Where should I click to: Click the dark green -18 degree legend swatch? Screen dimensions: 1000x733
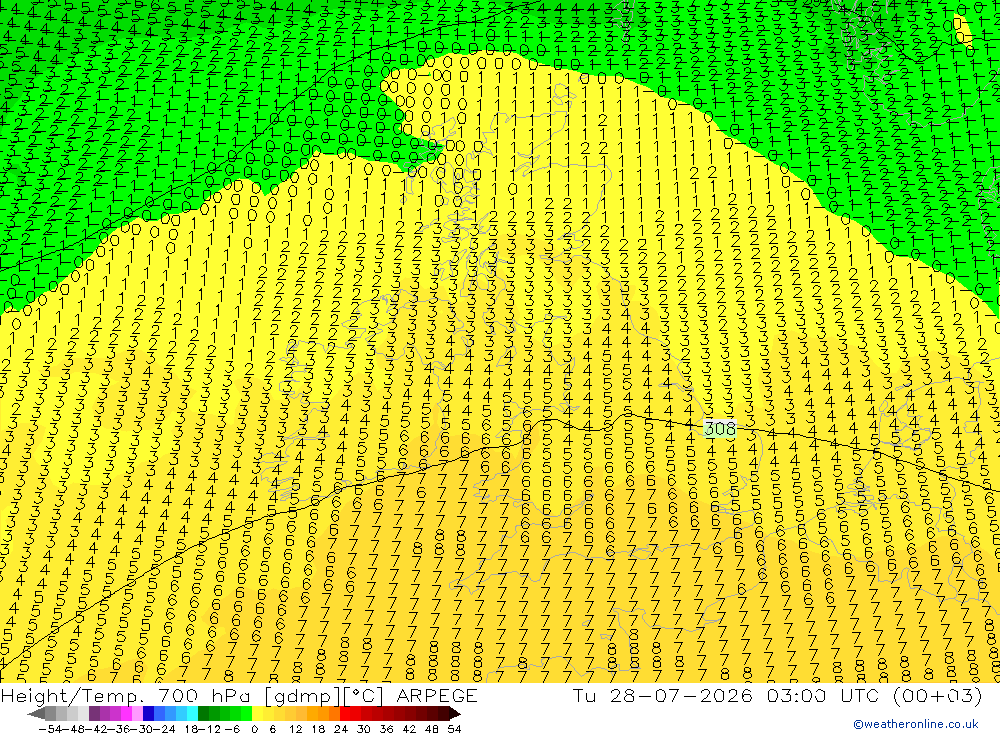pyautogui.click(x=203, y=713)
